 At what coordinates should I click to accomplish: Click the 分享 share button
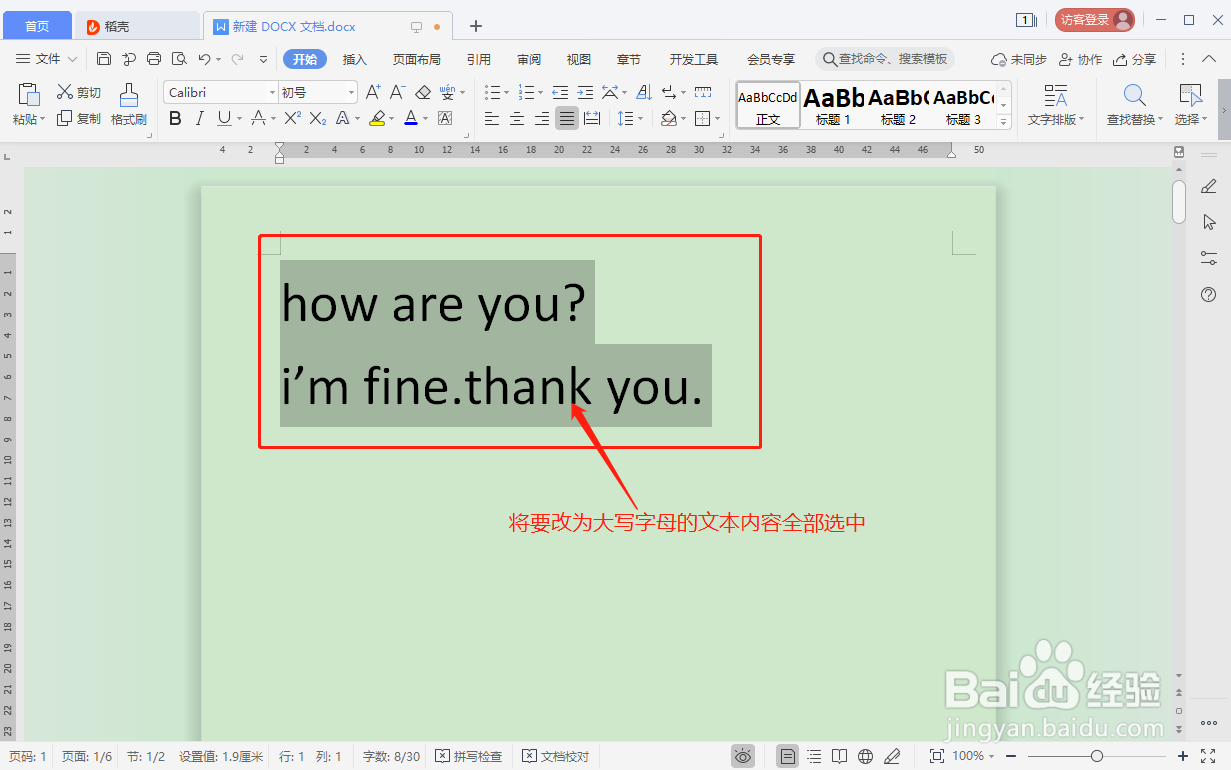pyautogui.click(x=1134, y=59)
